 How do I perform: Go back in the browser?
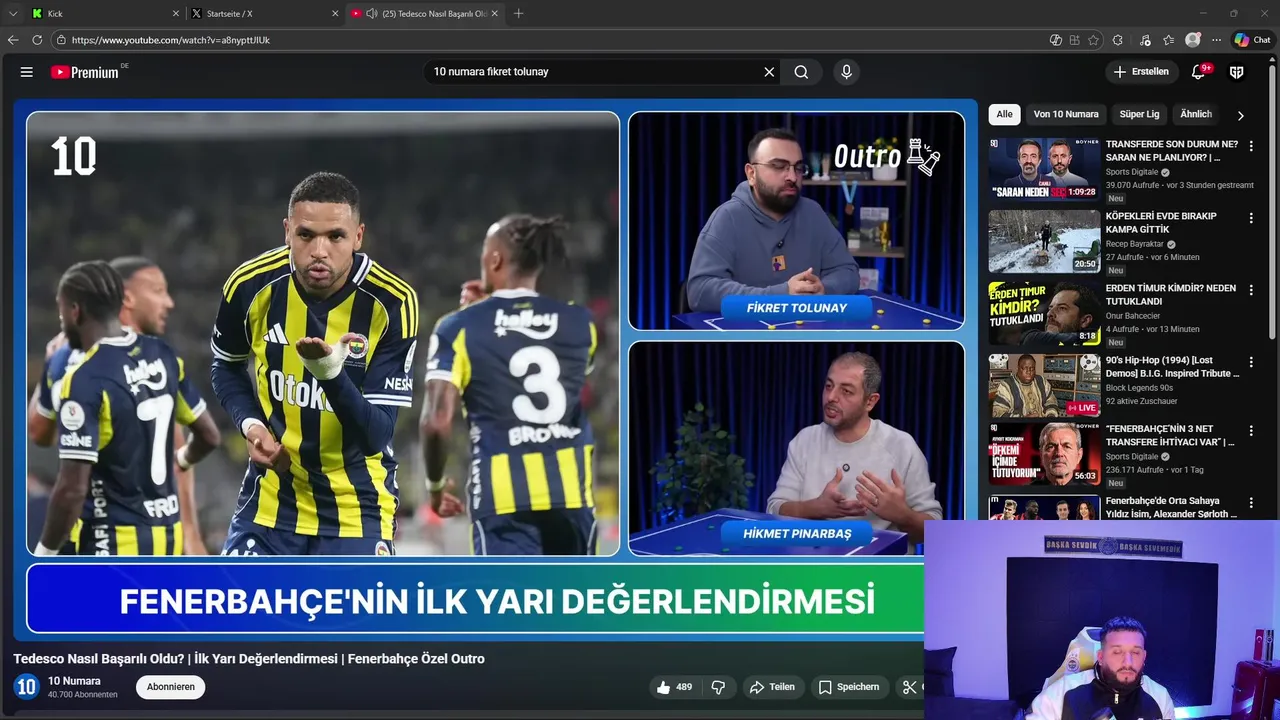pos(13,40)
